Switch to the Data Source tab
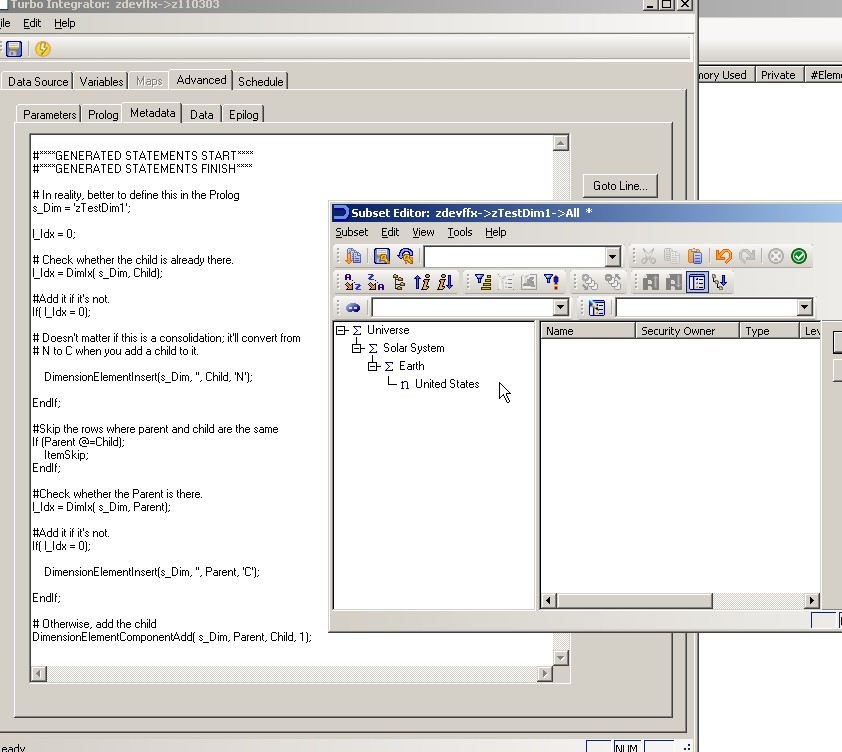 38,82
